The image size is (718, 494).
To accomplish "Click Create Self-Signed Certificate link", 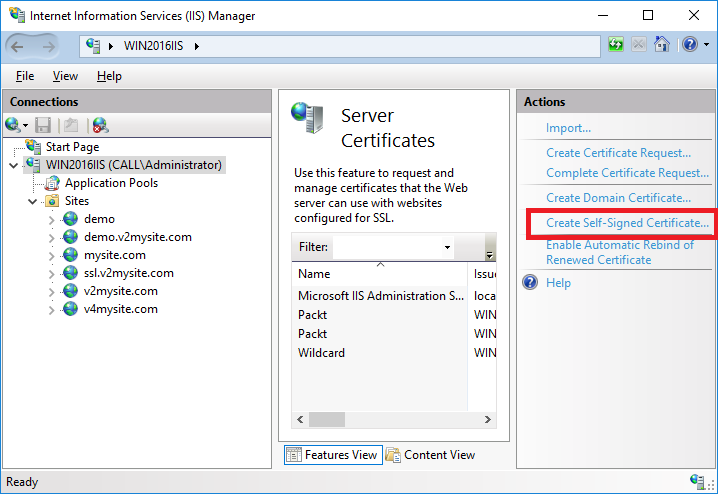I will point(627,223).
